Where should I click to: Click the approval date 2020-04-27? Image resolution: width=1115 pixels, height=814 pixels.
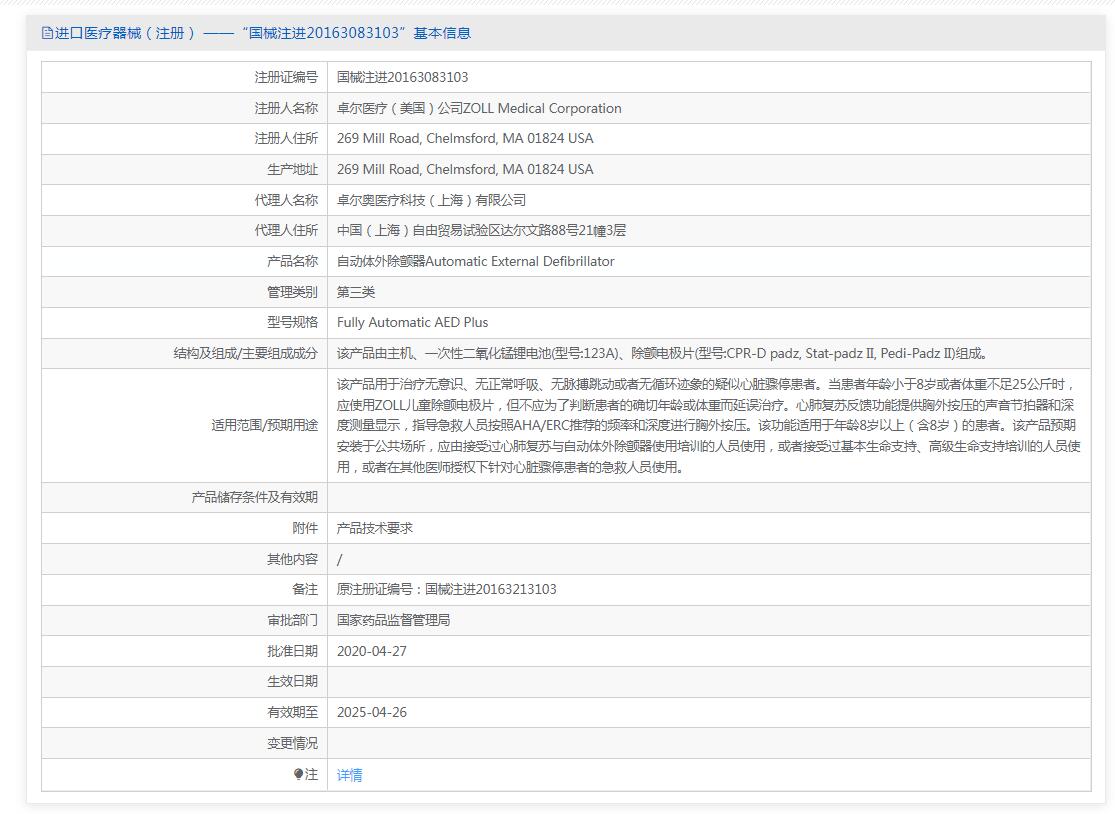click(x=372, y=650)
